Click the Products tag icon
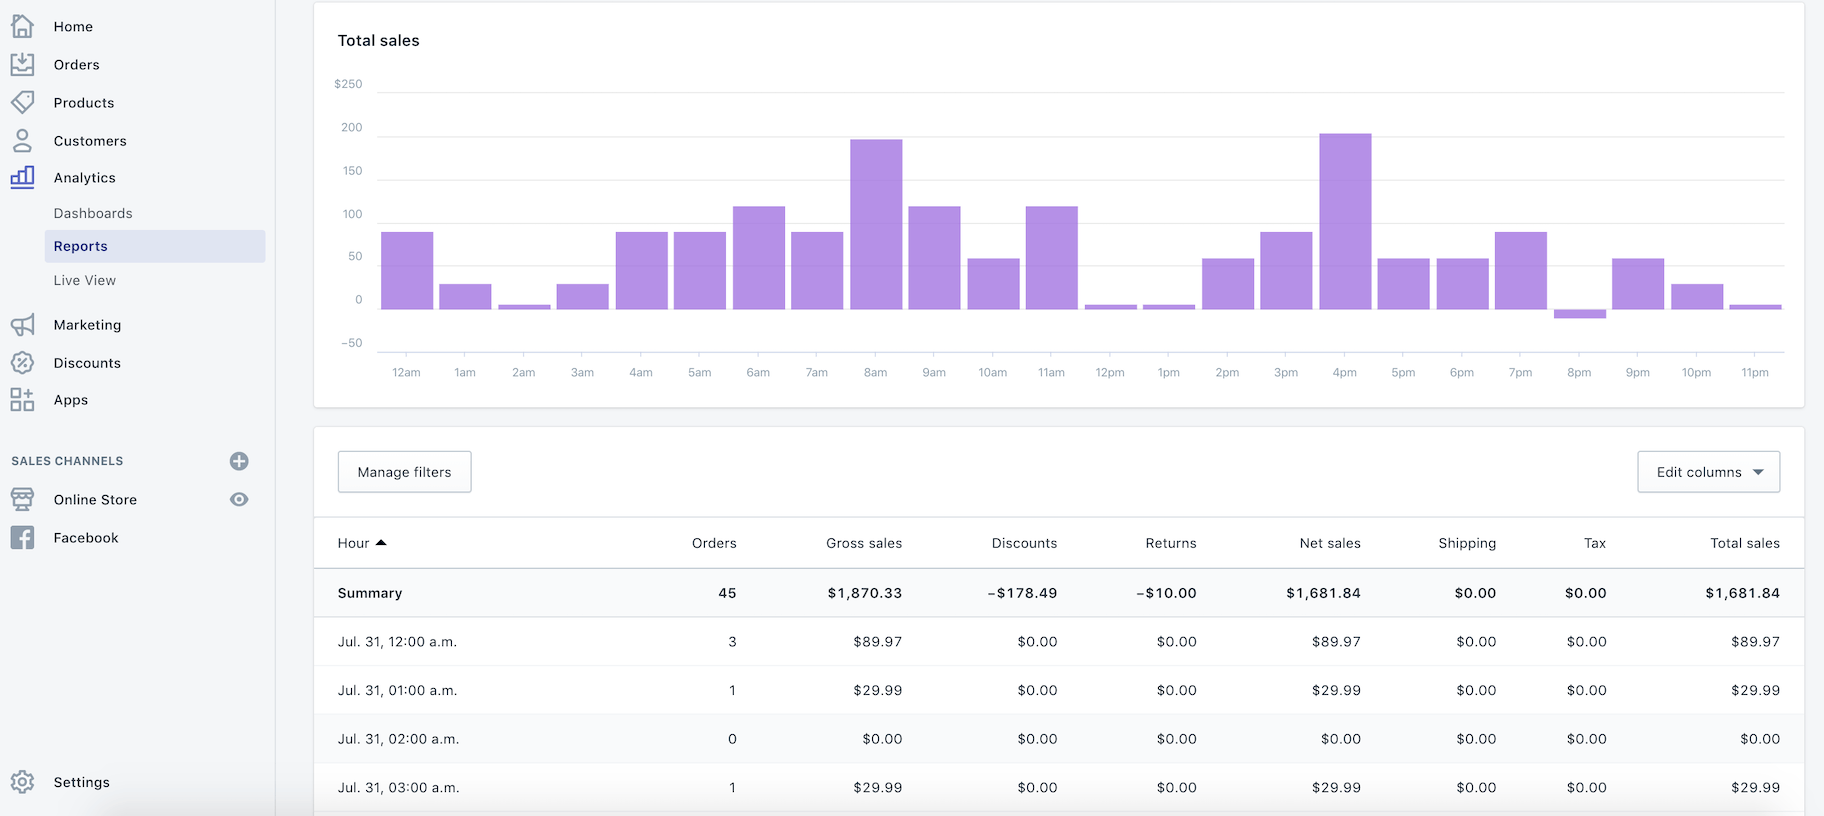 22,102
